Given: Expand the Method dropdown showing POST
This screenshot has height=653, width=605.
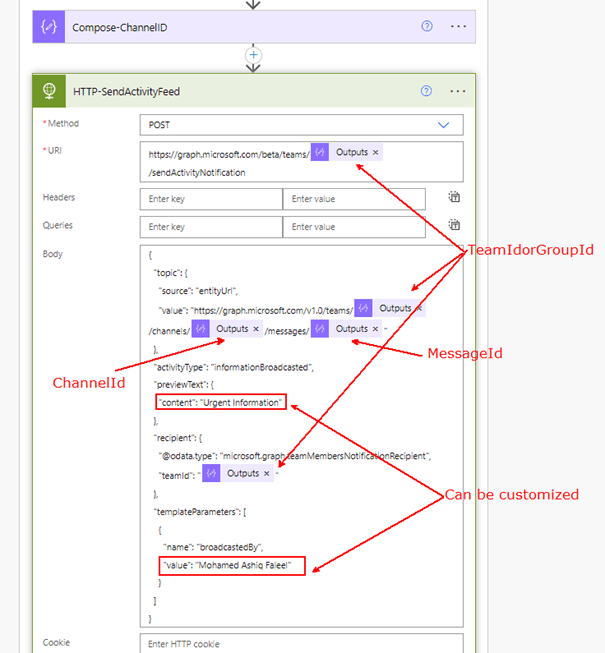Looking at the screenshot, I should pos(444,124).
